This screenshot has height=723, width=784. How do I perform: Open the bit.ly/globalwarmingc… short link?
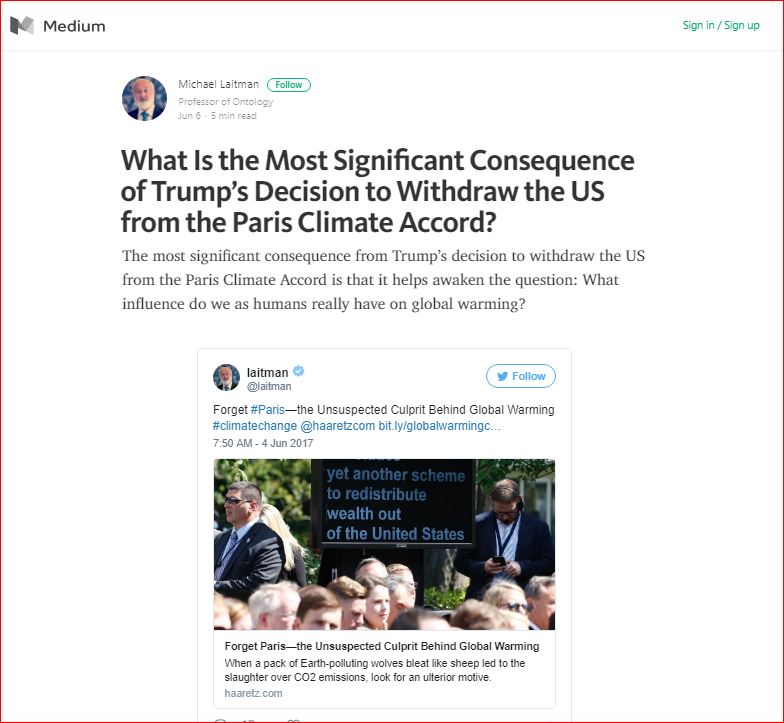(440, 426)
